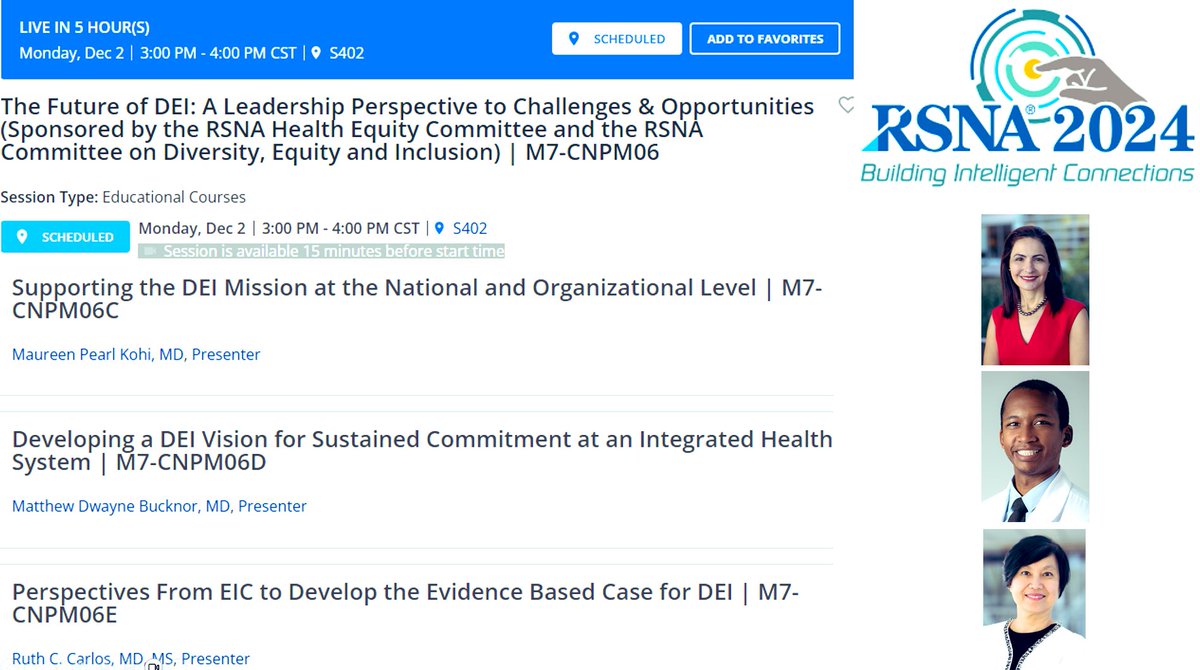Screen dimensions: 1200x670
Task: Open Maureen Pearl Kohi, MD presenter link
Action: 136,354
